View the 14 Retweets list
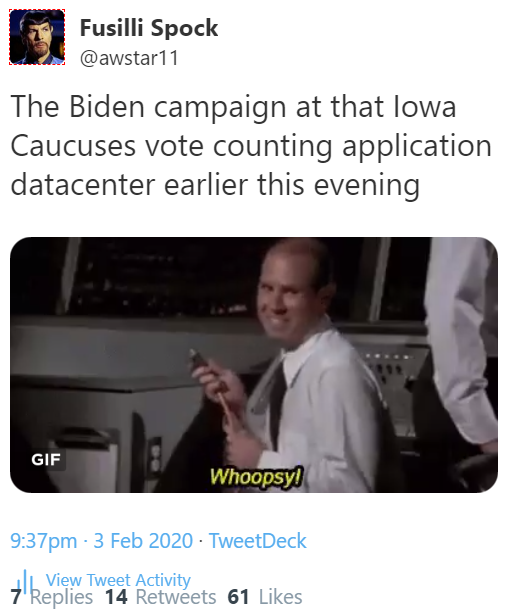Image resolution: width=506 pixels, height=614 pixels. click(x=160, y=597)
